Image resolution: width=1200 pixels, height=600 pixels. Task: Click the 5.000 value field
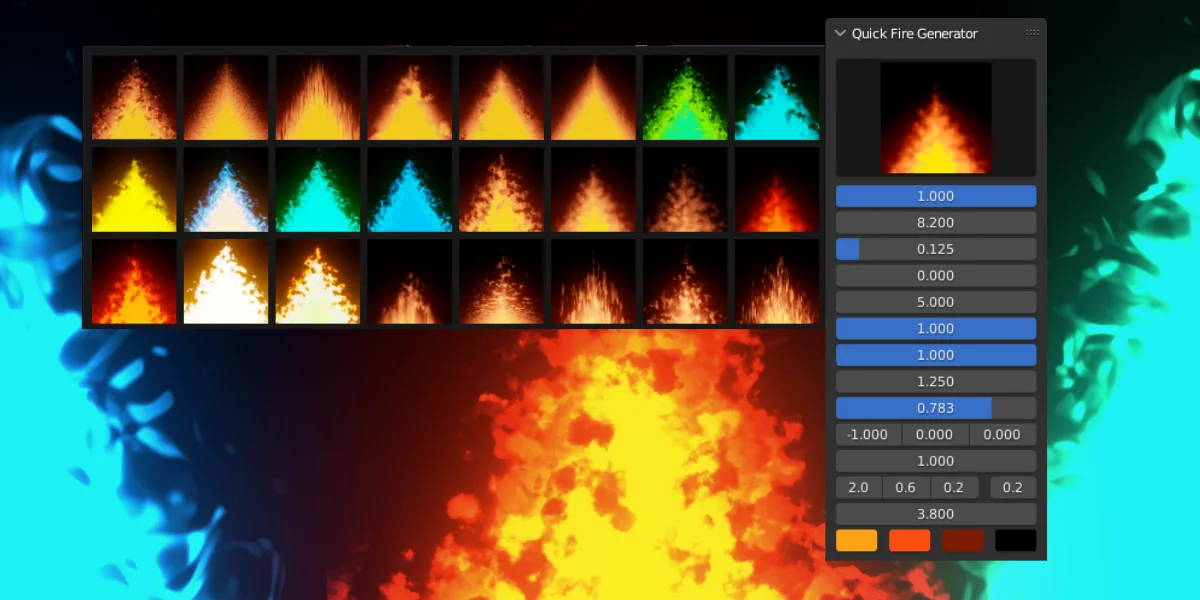(x=935, y=302)
